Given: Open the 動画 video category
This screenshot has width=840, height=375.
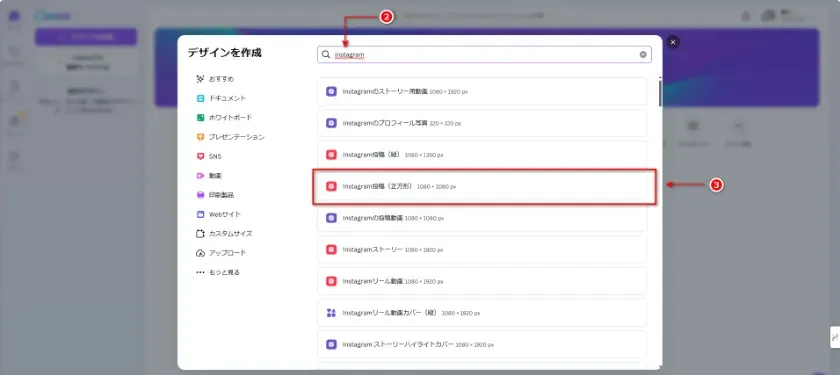Looking at the screenshot, I should point(209,176).
